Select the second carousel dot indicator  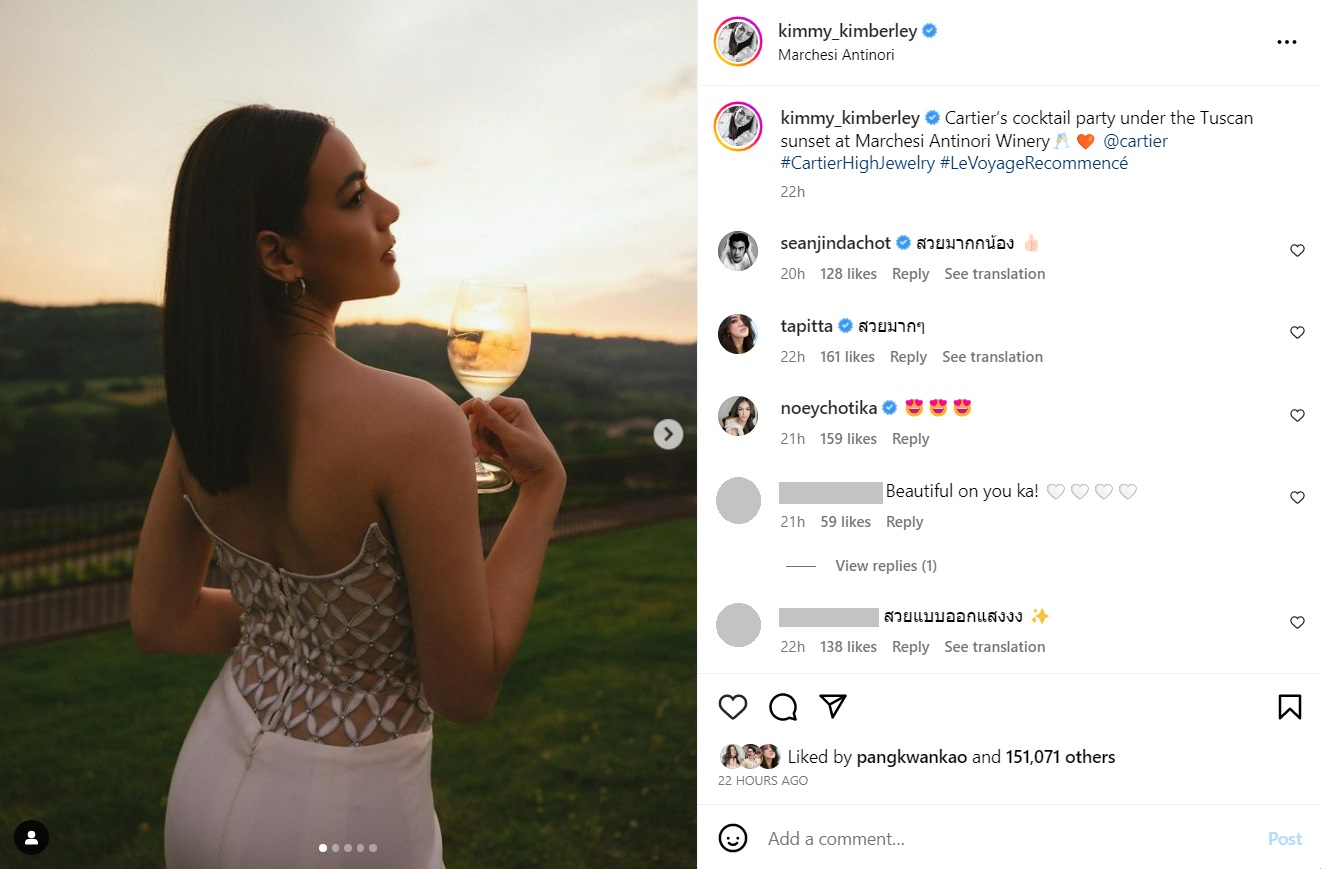click(x=335, y=848)
